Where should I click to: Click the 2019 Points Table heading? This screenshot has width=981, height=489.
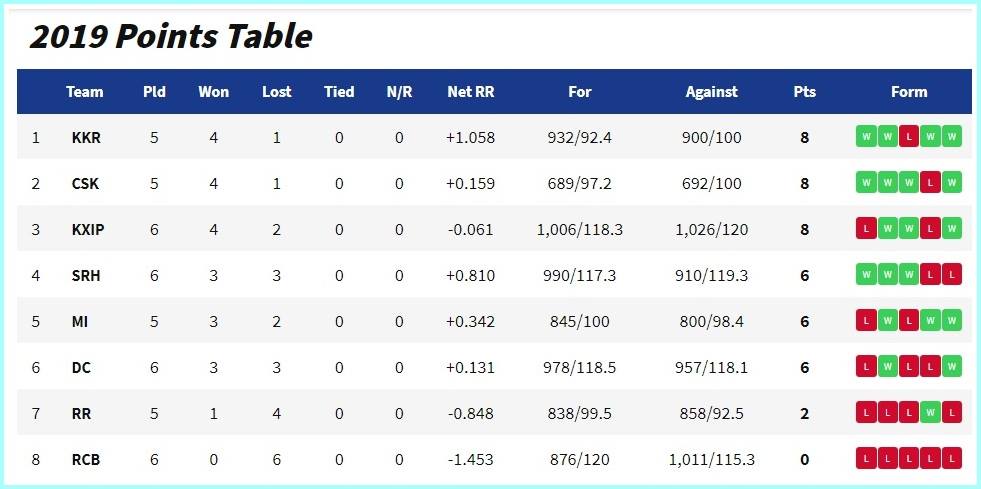point(171,37)
